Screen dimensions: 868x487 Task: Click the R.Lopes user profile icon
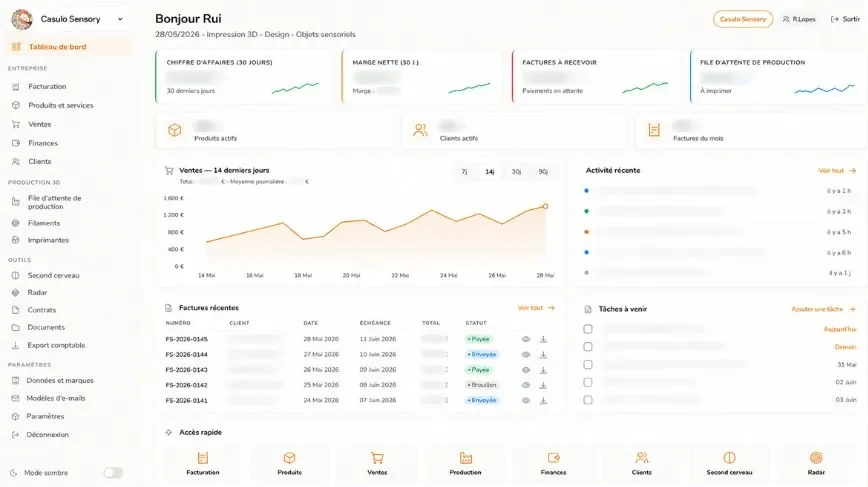(786, 19)
